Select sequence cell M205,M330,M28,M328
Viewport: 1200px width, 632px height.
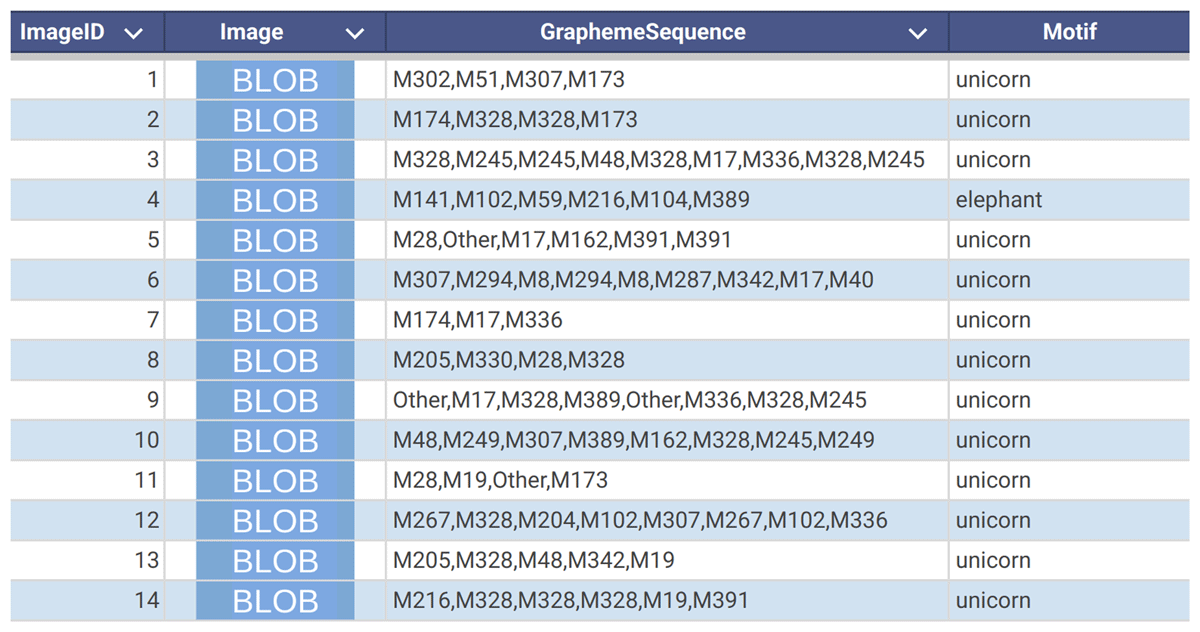(x=667, y=360)
